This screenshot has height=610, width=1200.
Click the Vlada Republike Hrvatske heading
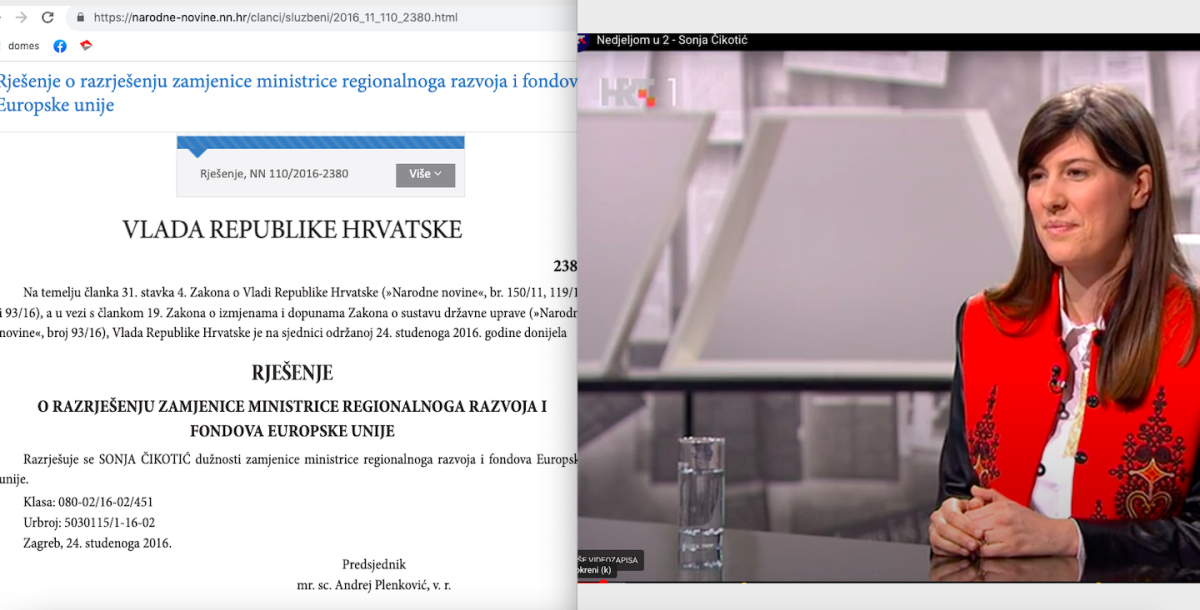tap(292, 230)
